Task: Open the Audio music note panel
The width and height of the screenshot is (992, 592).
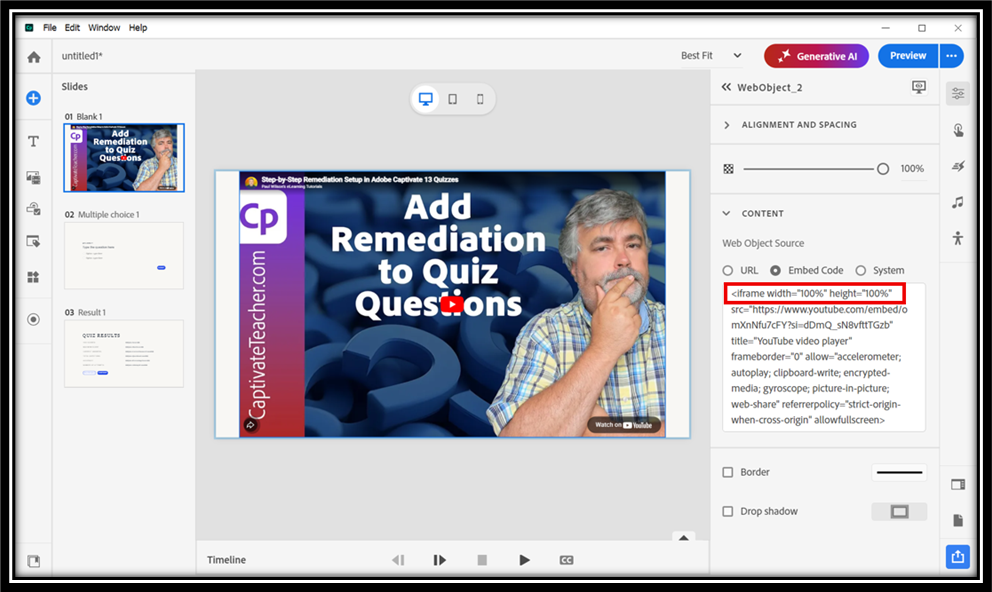Action: (958, 202)
